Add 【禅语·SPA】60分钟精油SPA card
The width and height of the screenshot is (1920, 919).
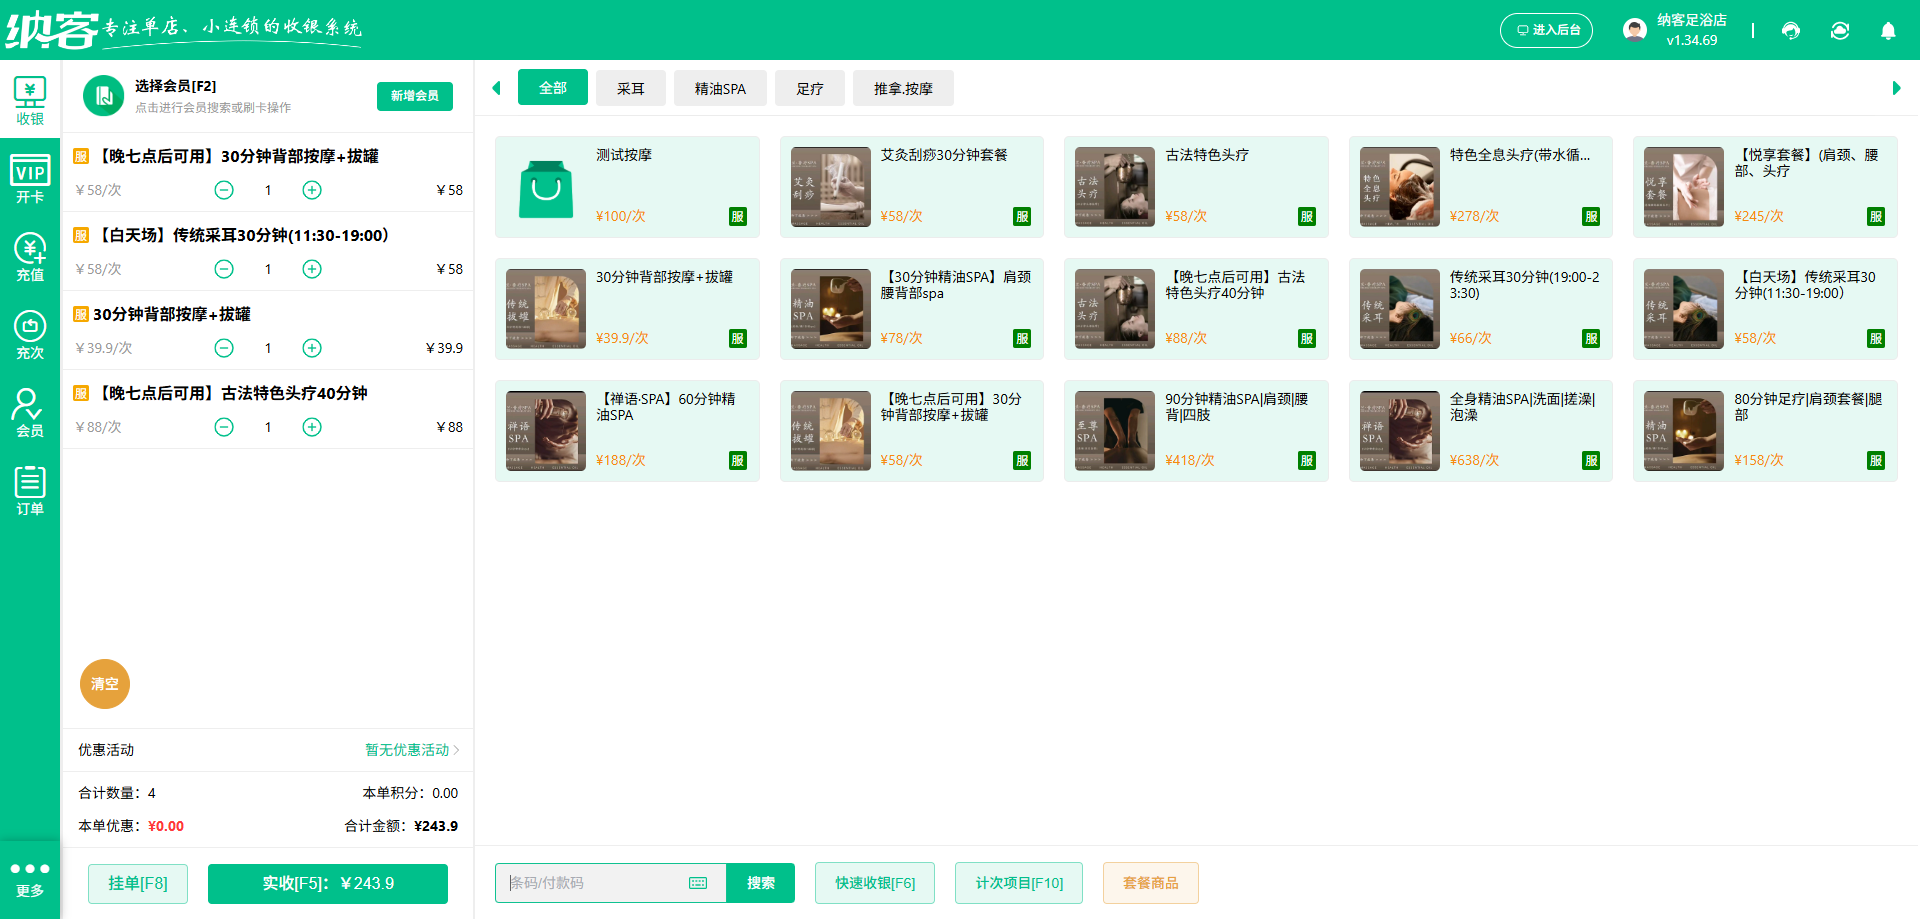[x=627, y=431]
